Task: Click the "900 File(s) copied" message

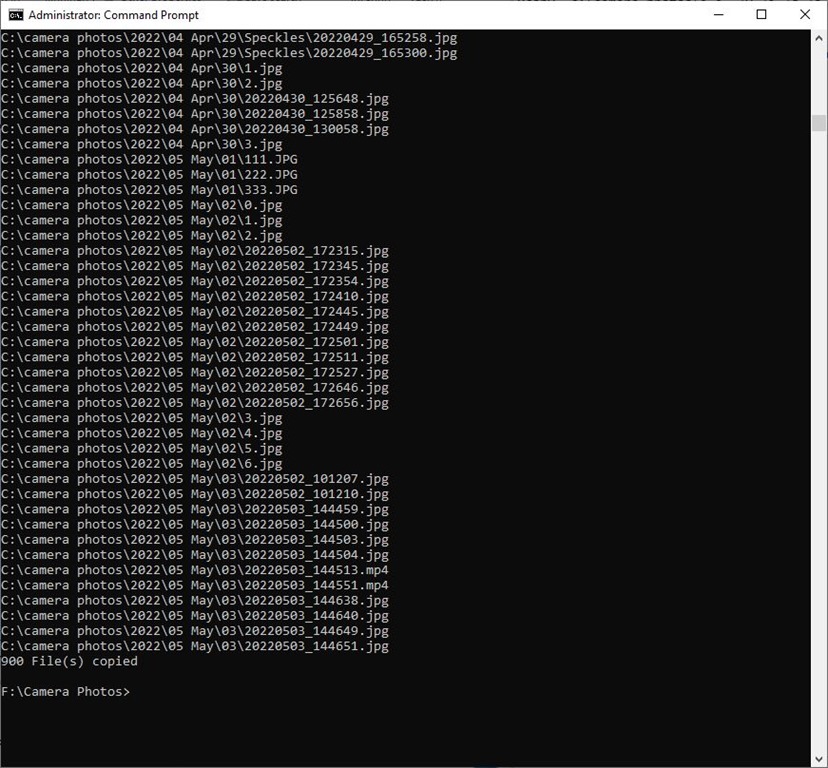Action: tap(70, 661)
